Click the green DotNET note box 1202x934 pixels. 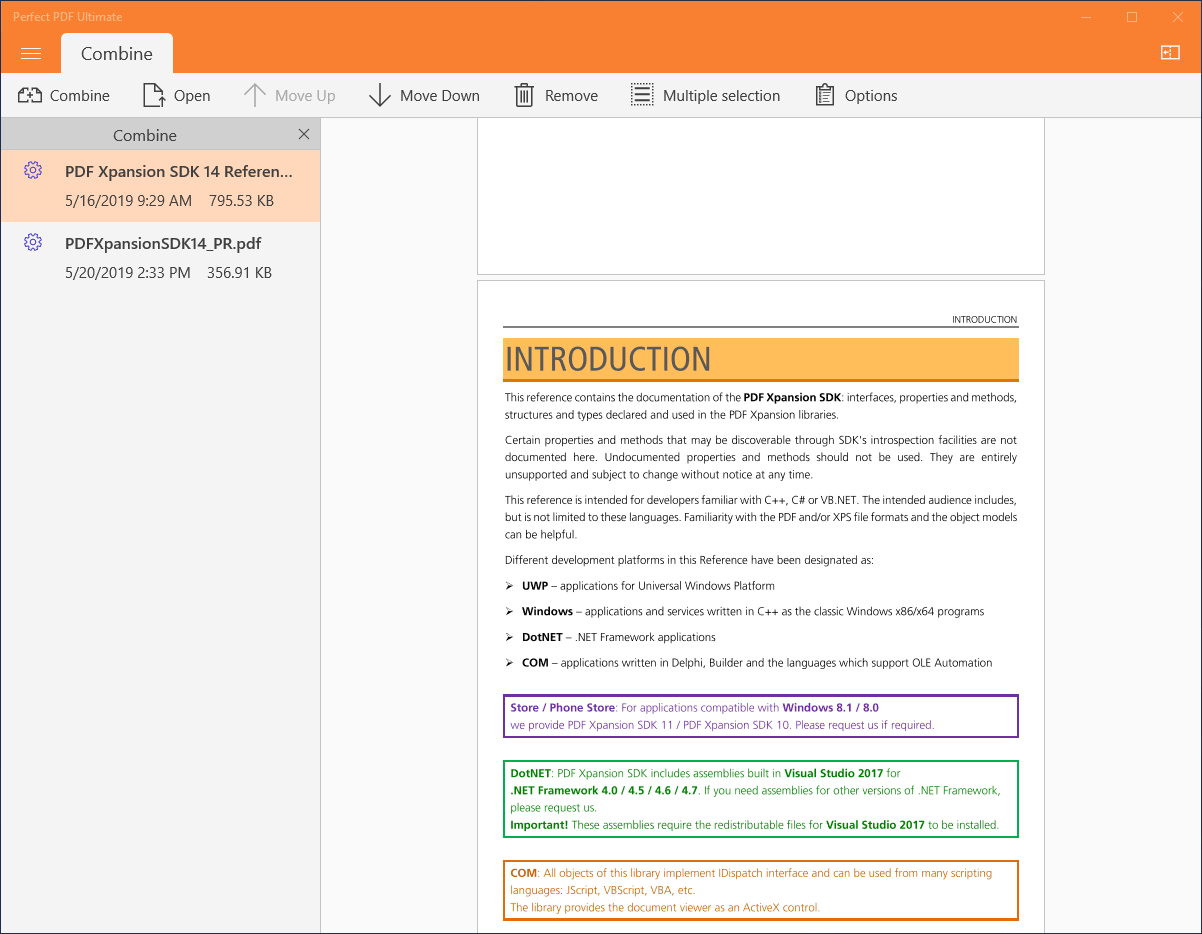coord(761,799)
